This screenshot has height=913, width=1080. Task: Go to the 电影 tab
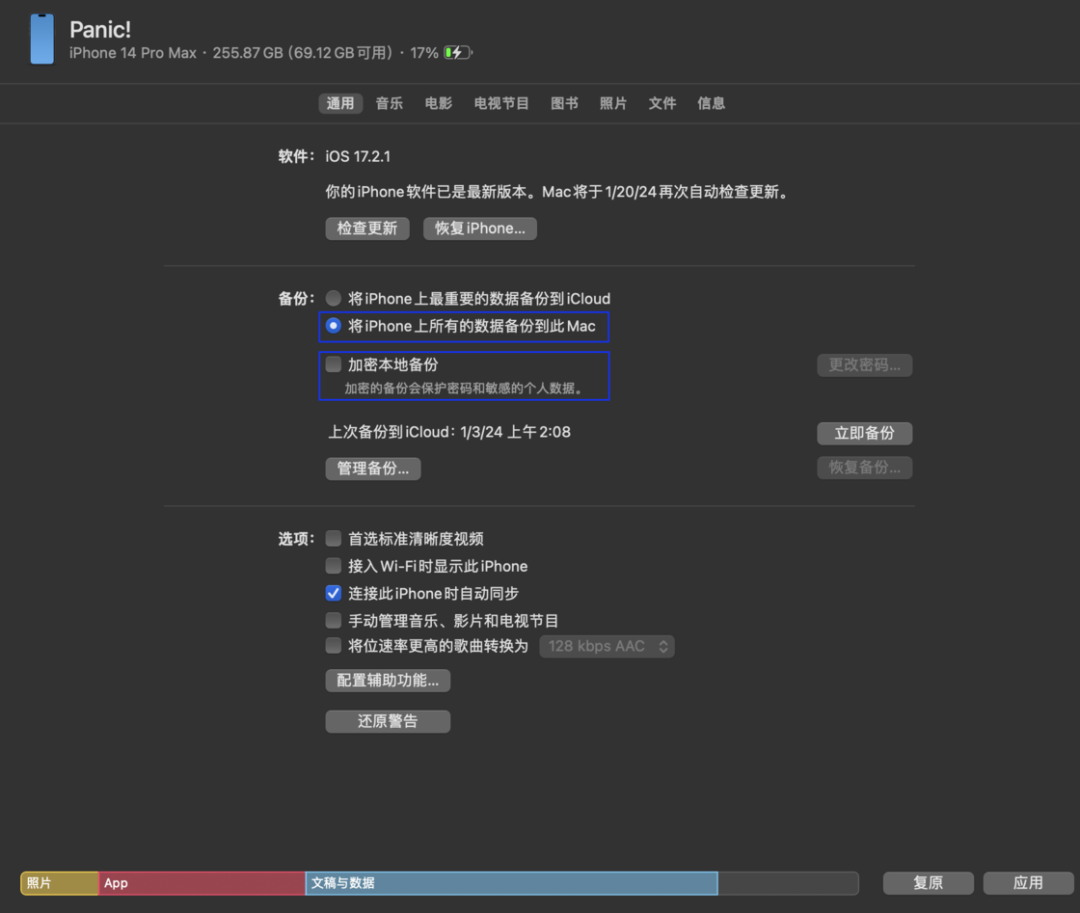coord(439,103)
